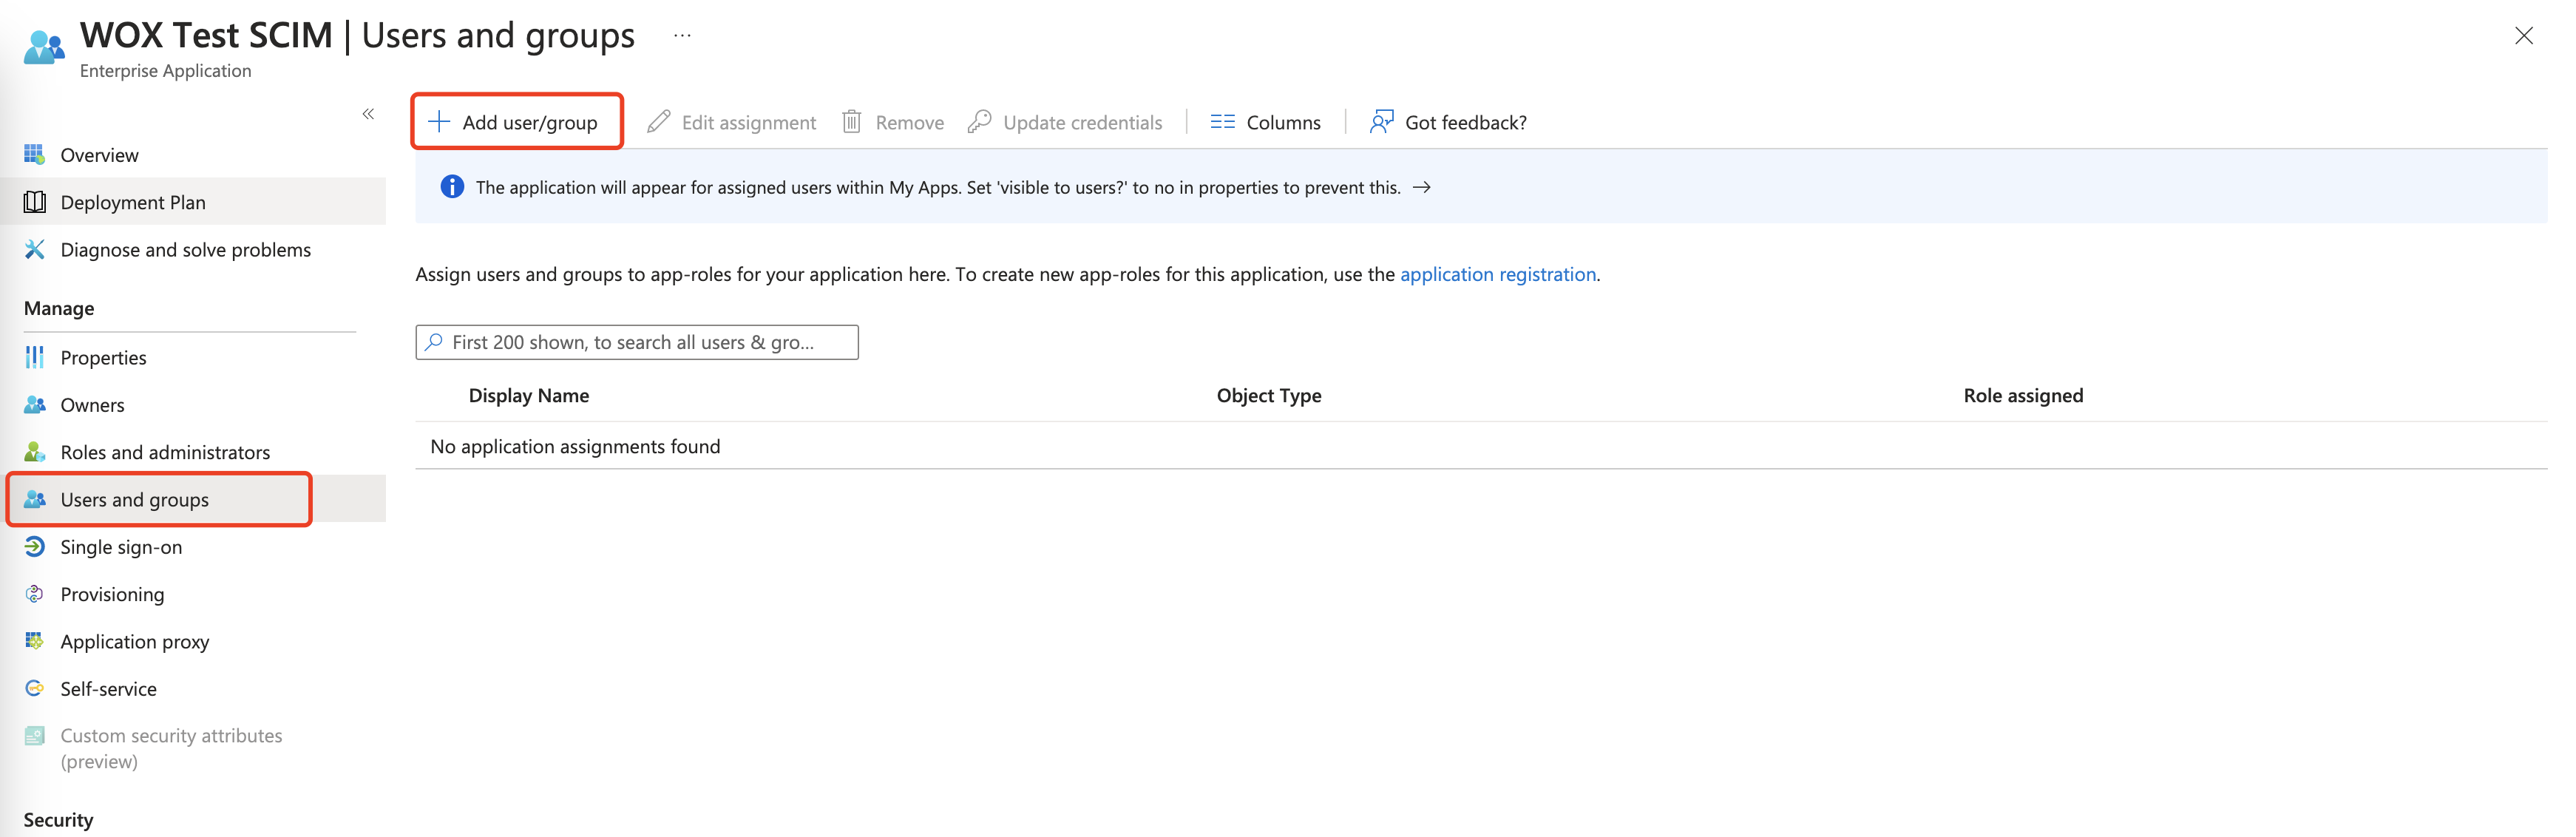Viewport: 2576px width, 837px height.
Task: Open Self-service settings
Action: tap(108, 689)
